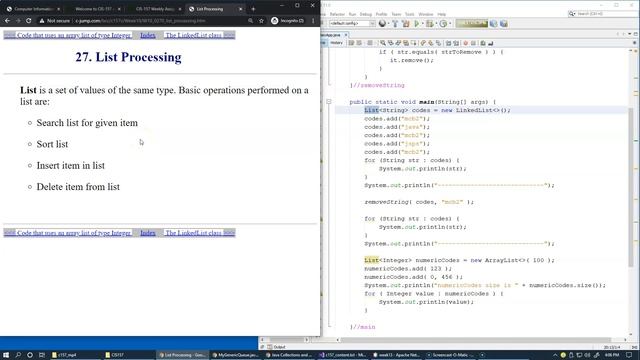
Task: Click Chrome's forward navigation arrow
Action: pyautogui.click(x=18, y=21)
